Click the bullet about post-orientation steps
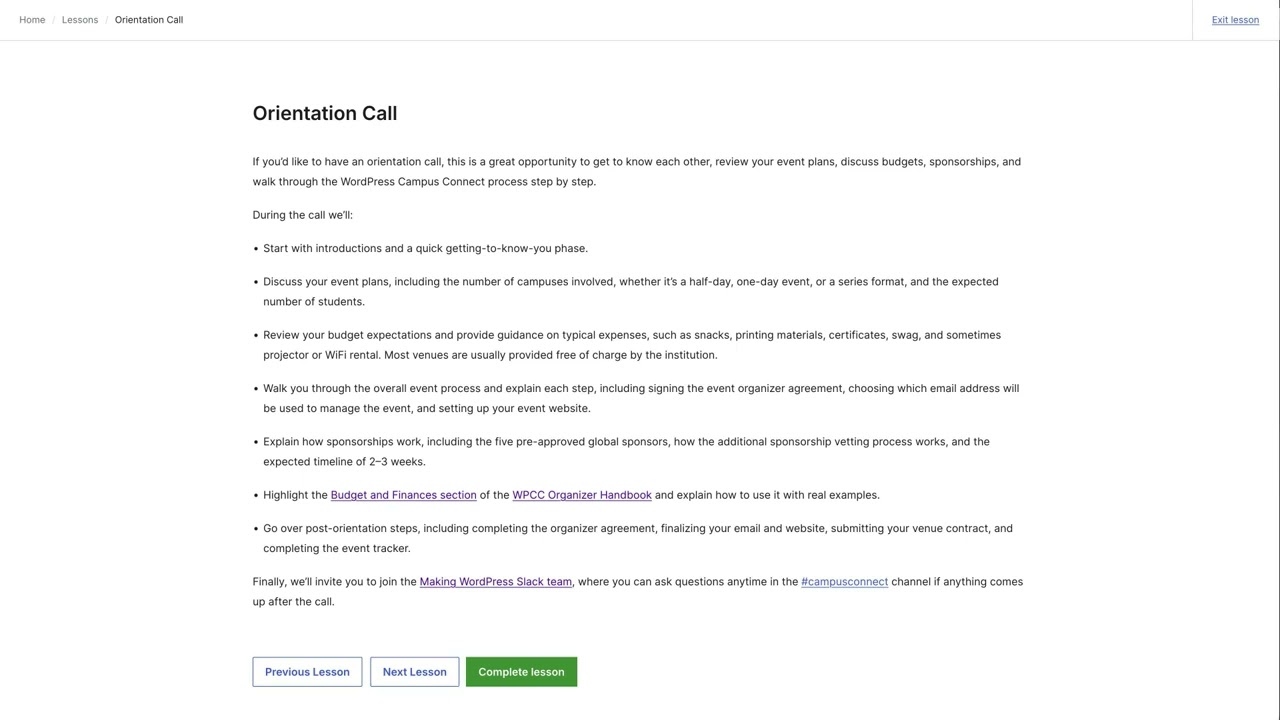Image resolution: width=1280 pixels, height=720 pixels. (637, 538)
